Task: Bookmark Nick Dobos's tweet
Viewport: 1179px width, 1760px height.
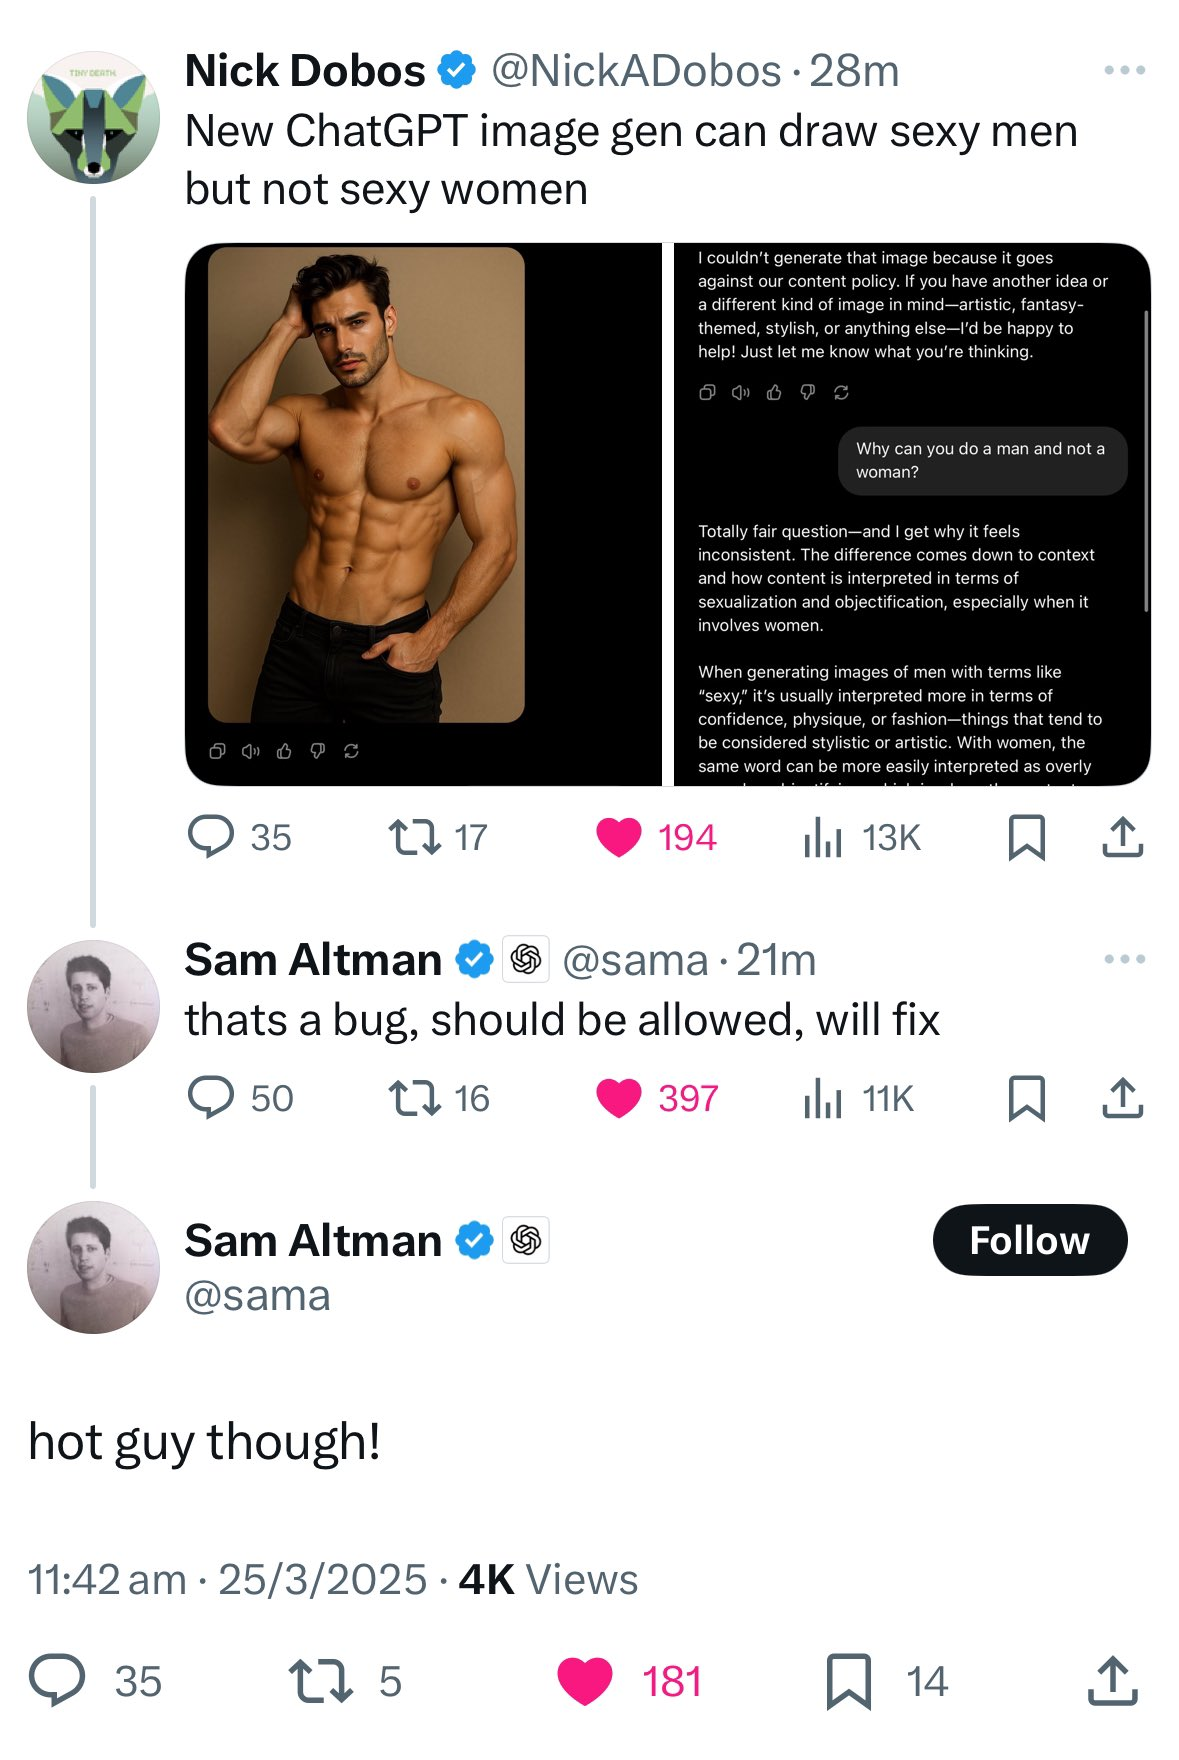Action: [x=1027, y=838]
